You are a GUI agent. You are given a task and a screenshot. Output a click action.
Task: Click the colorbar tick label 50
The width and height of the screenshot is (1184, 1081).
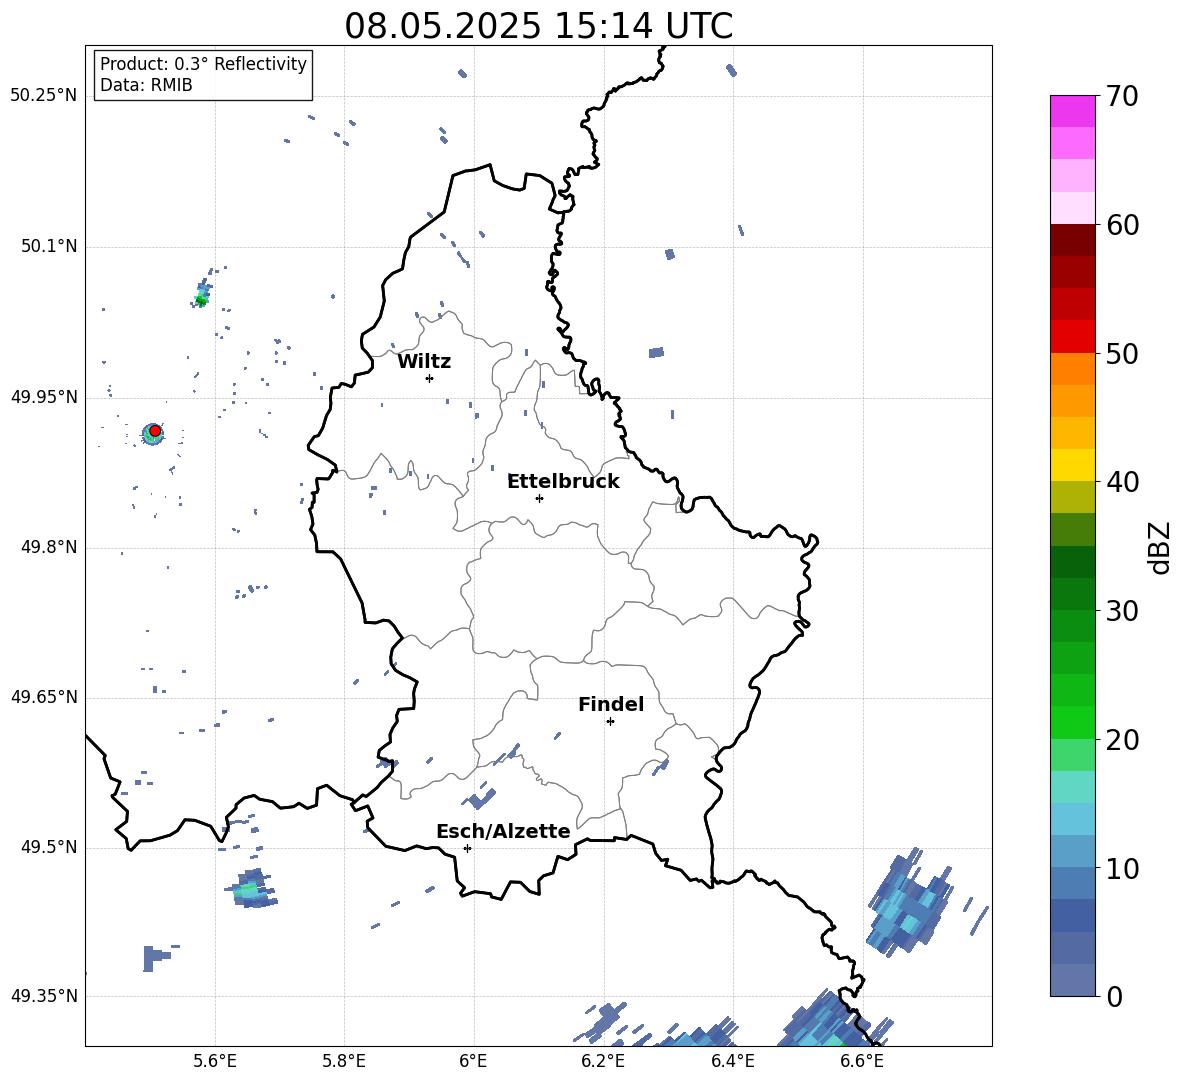1122,354
